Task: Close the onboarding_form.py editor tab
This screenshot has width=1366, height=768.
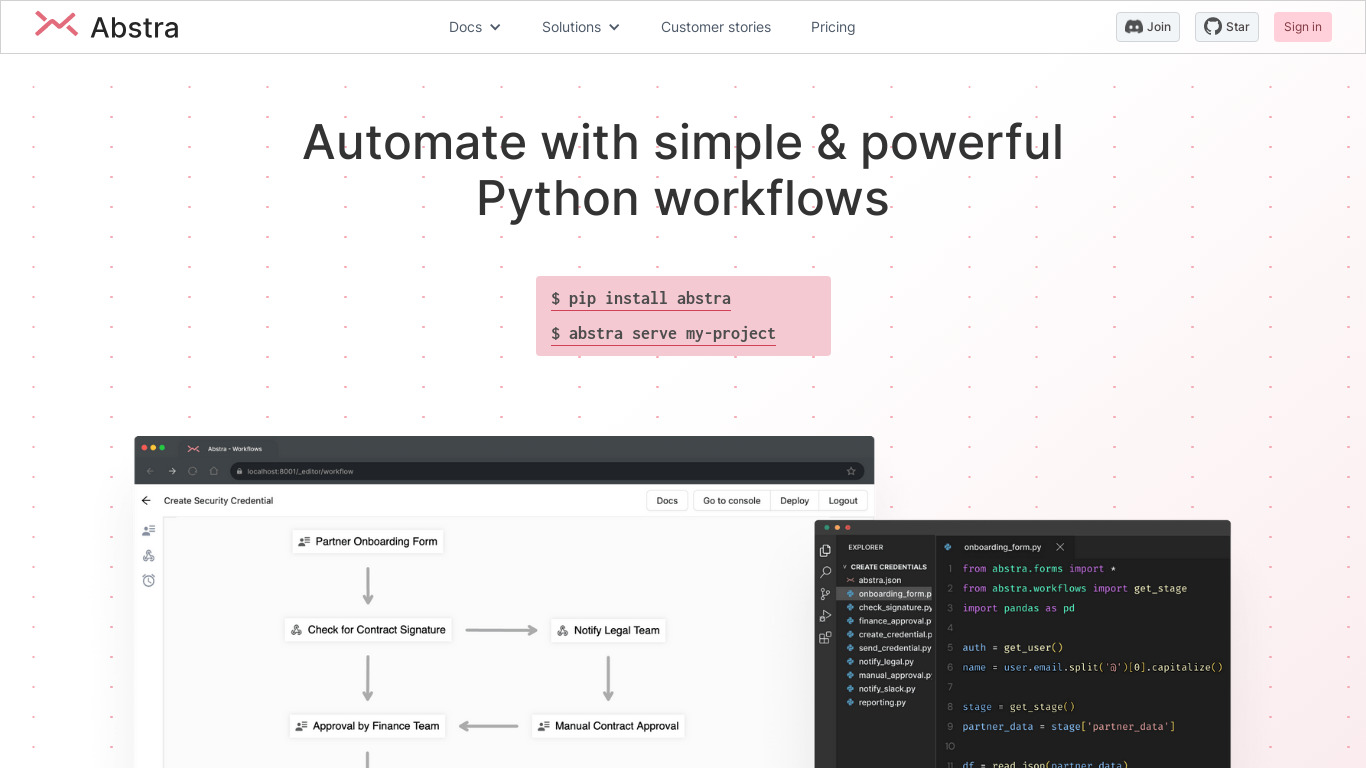Action: [1060, 547]
